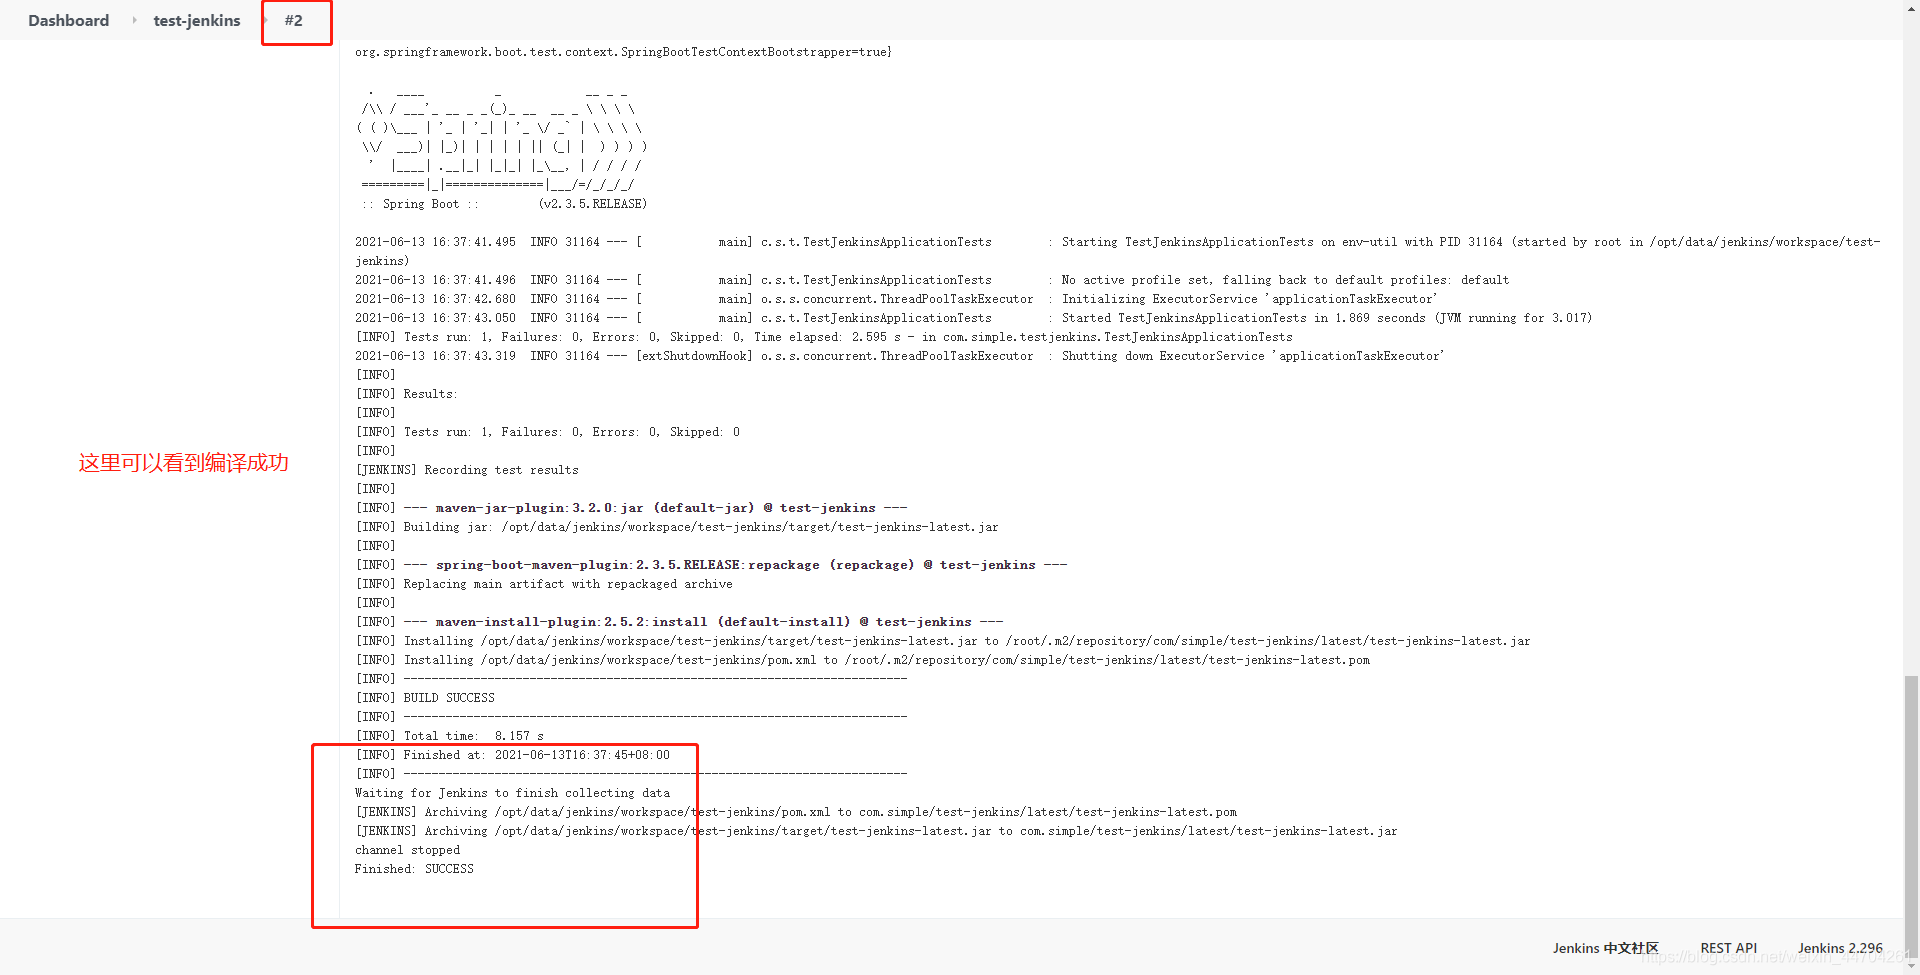
Task: Expand the arrow after Dashboard breadcrumb
Action: tap(134, 20)
